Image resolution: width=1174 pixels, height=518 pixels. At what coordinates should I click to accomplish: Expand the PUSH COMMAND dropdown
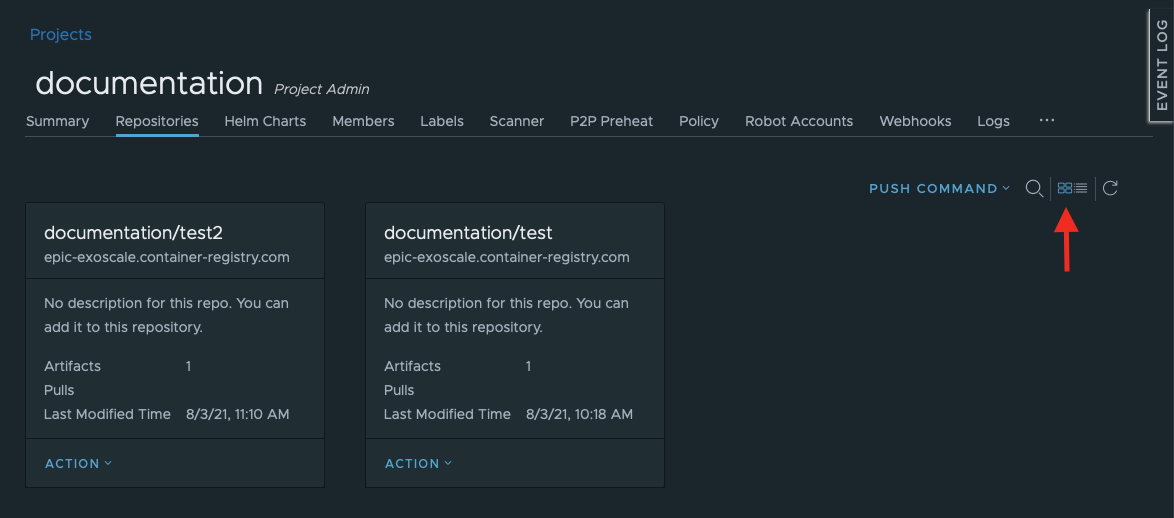(x=939, y=189)
